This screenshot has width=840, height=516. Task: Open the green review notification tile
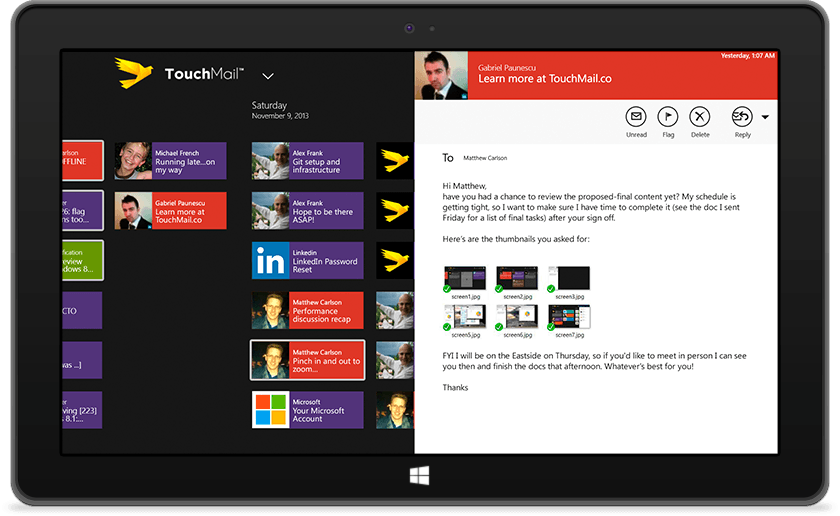coord(82,260)
